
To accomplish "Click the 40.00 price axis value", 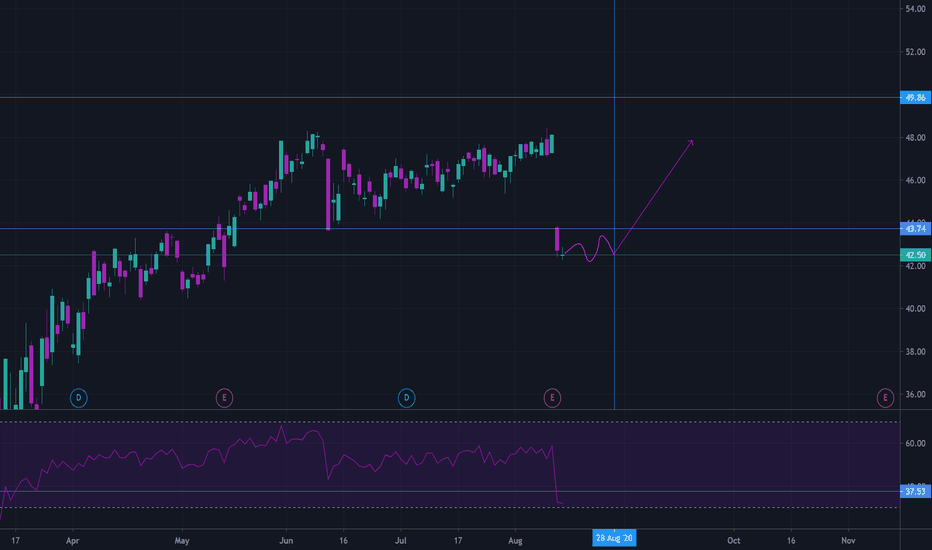I will (x=915, y=309).
